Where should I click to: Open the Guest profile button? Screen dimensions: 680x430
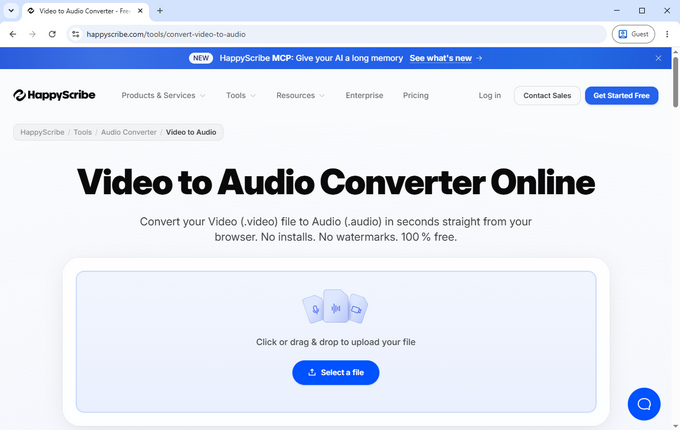pyautogui.click(x=633, y=34)
